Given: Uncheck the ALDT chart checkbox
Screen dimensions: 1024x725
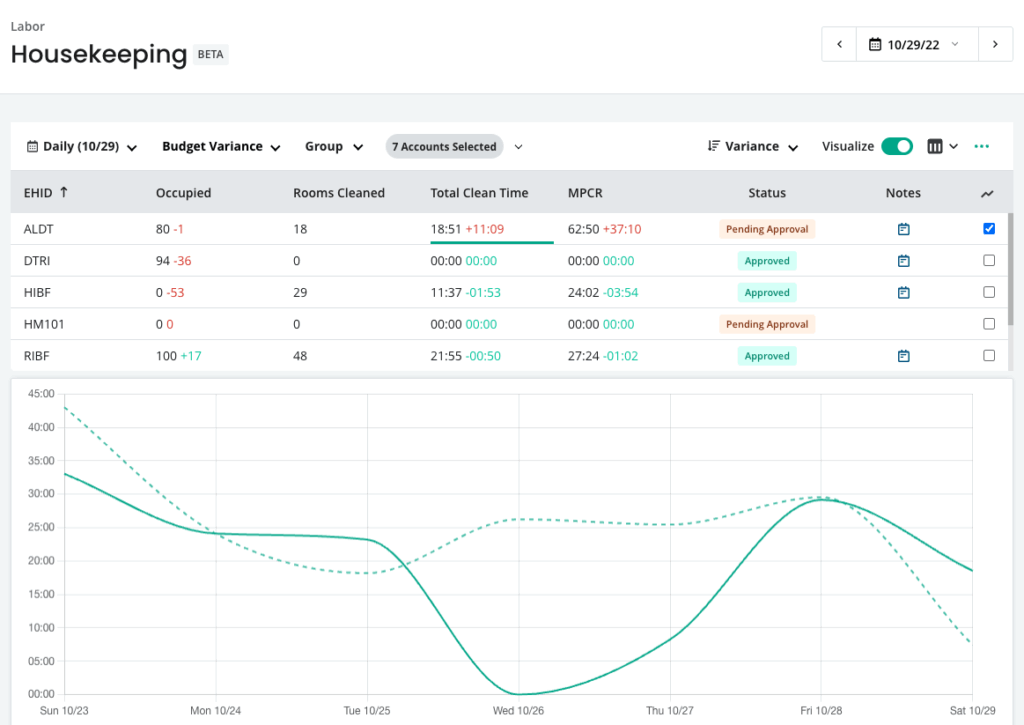Looking at the screenshot, I should click(989, 229).
